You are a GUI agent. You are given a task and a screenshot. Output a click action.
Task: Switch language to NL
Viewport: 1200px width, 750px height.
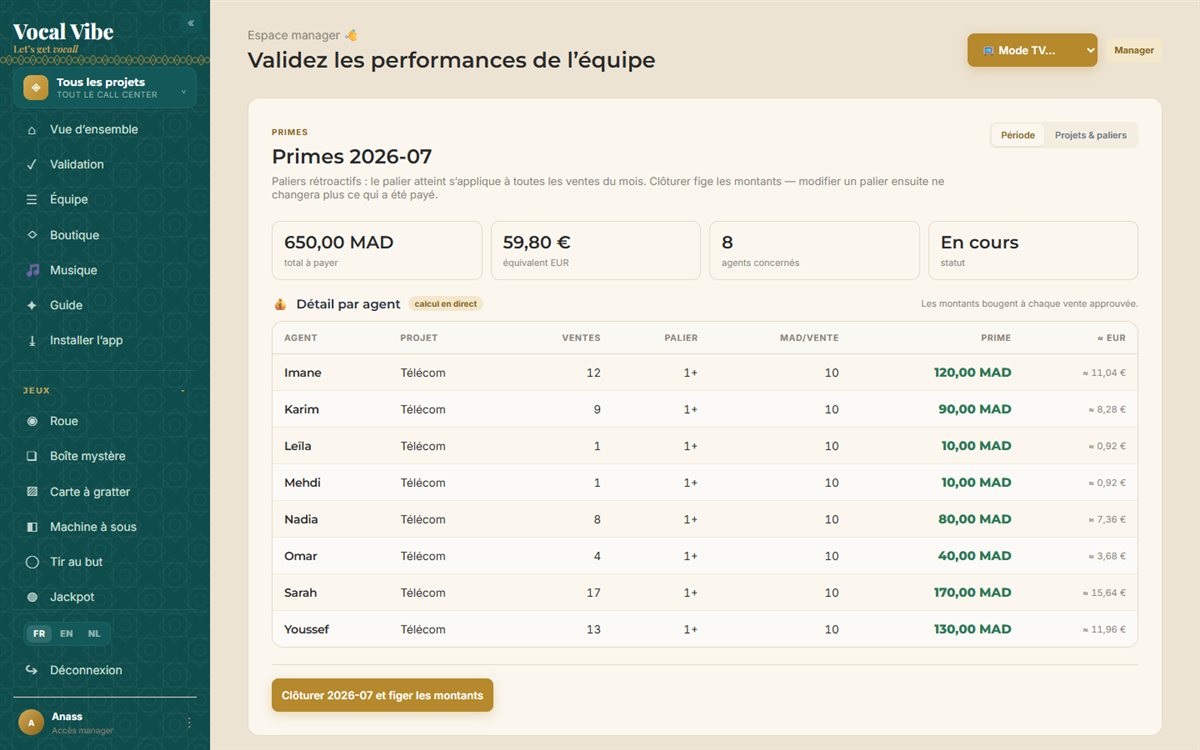(94, 634)
